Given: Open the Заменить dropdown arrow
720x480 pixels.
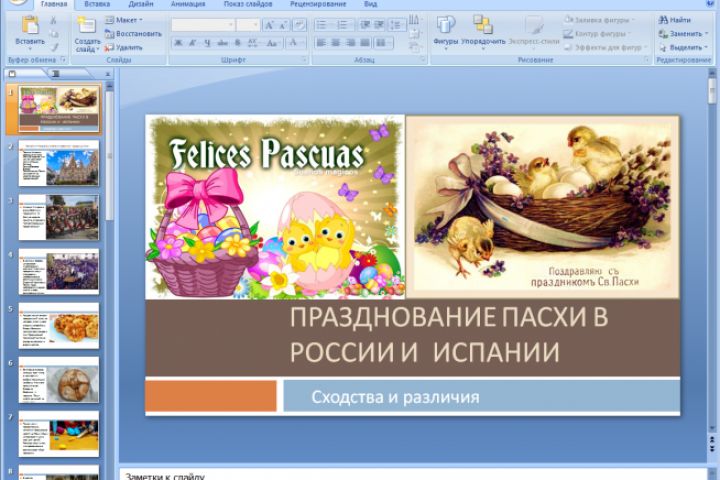Looking at the screenshot, I should [706, 34].
